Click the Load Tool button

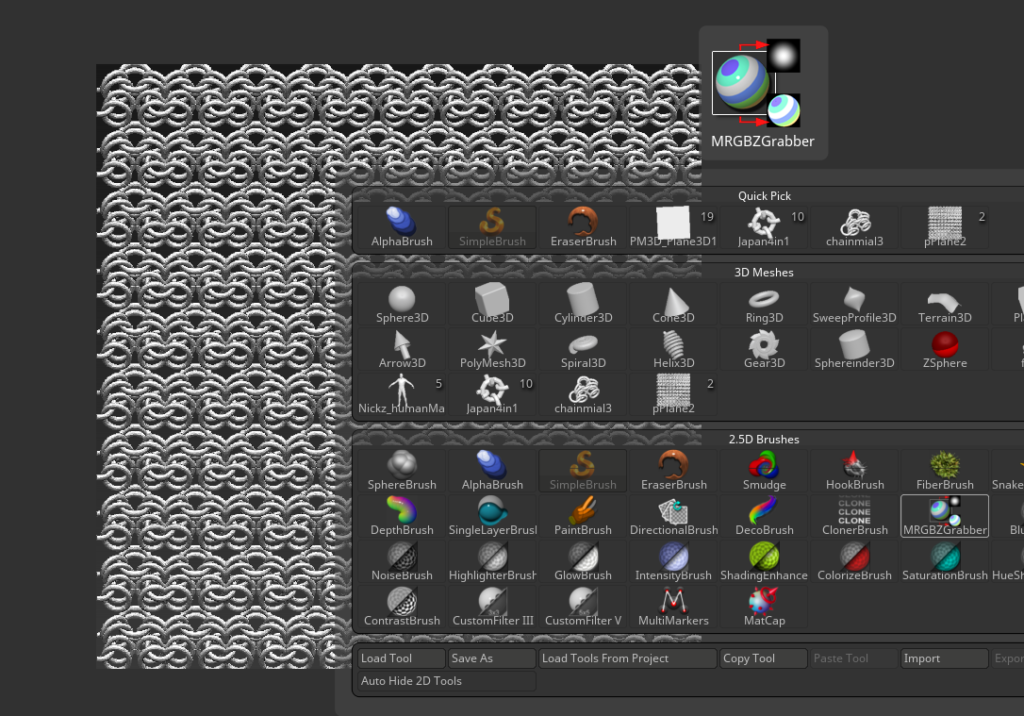pos(402,659)
